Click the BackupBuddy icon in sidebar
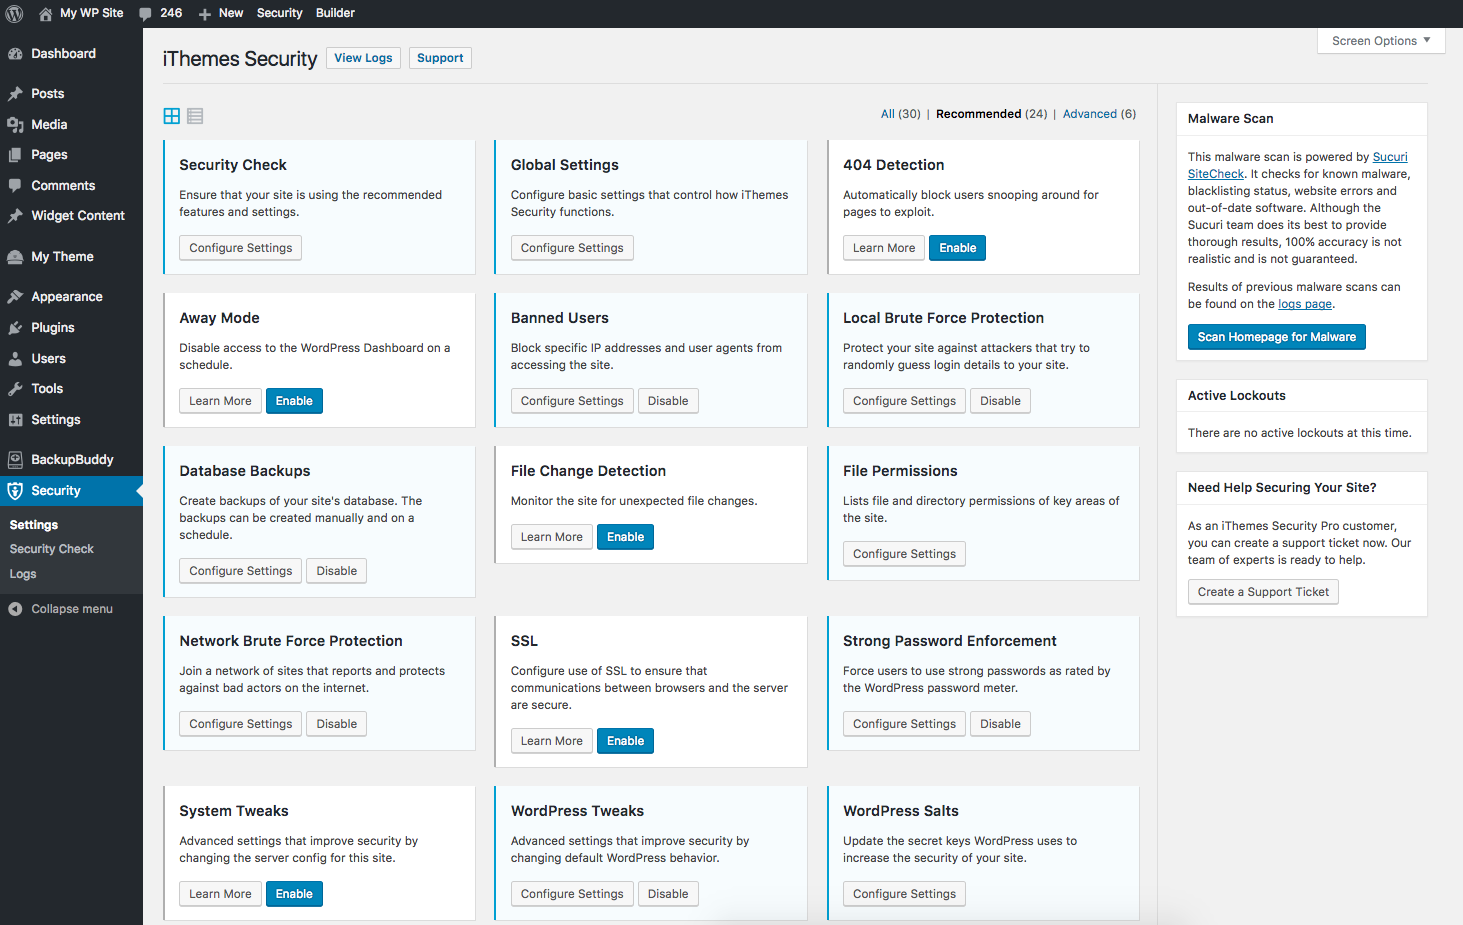Viewport: 1463px width, 925px height. (15, 460)
